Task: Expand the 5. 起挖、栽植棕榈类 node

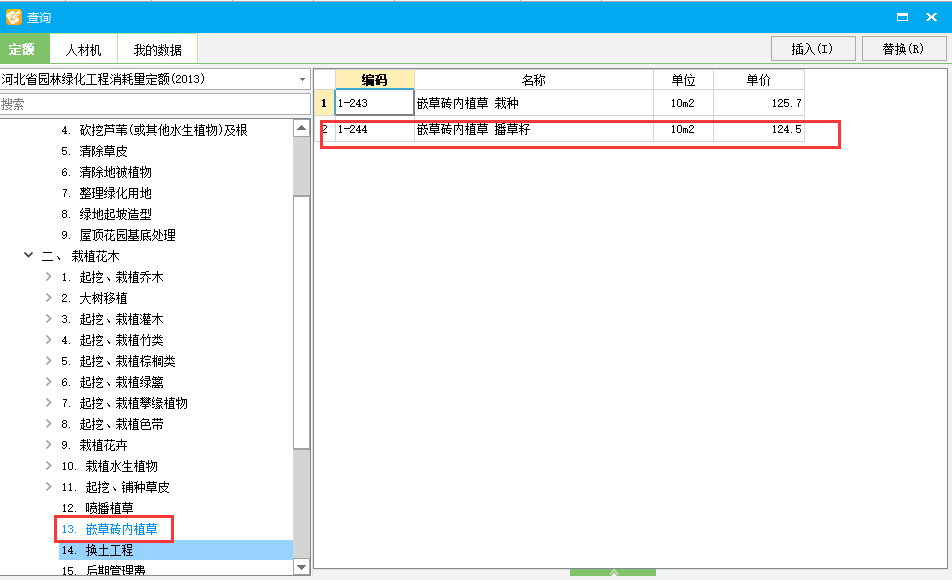Action: (49, 361)
